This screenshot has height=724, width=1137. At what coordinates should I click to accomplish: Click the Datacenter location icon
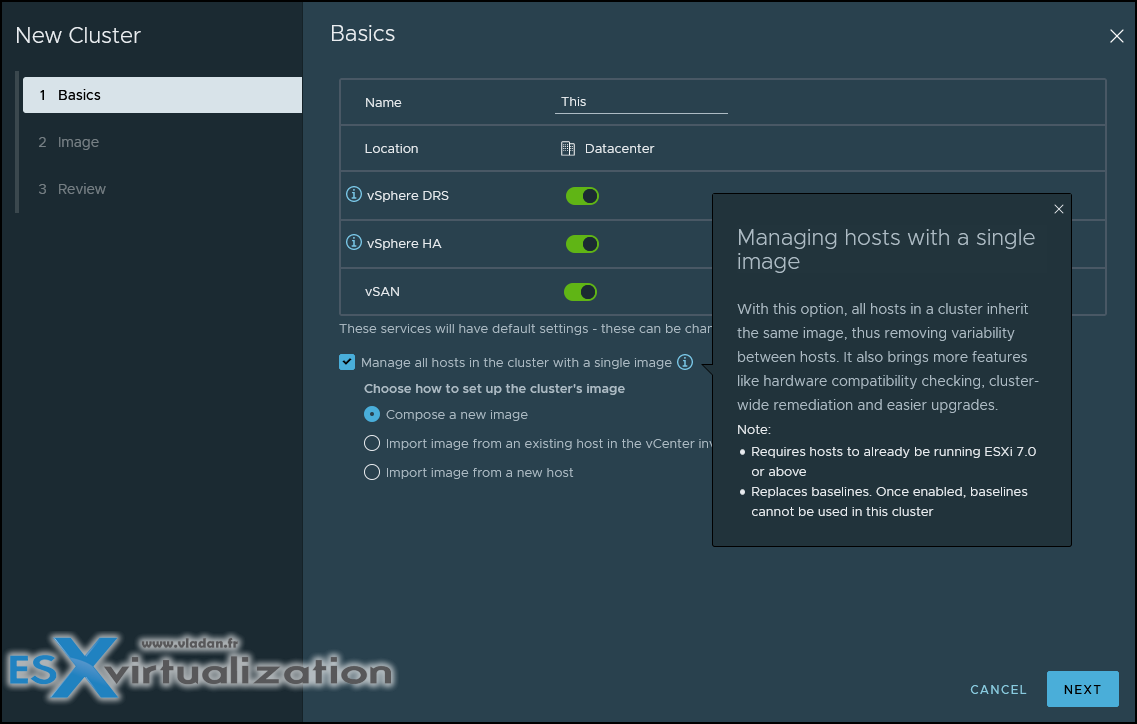pos(568,149)
